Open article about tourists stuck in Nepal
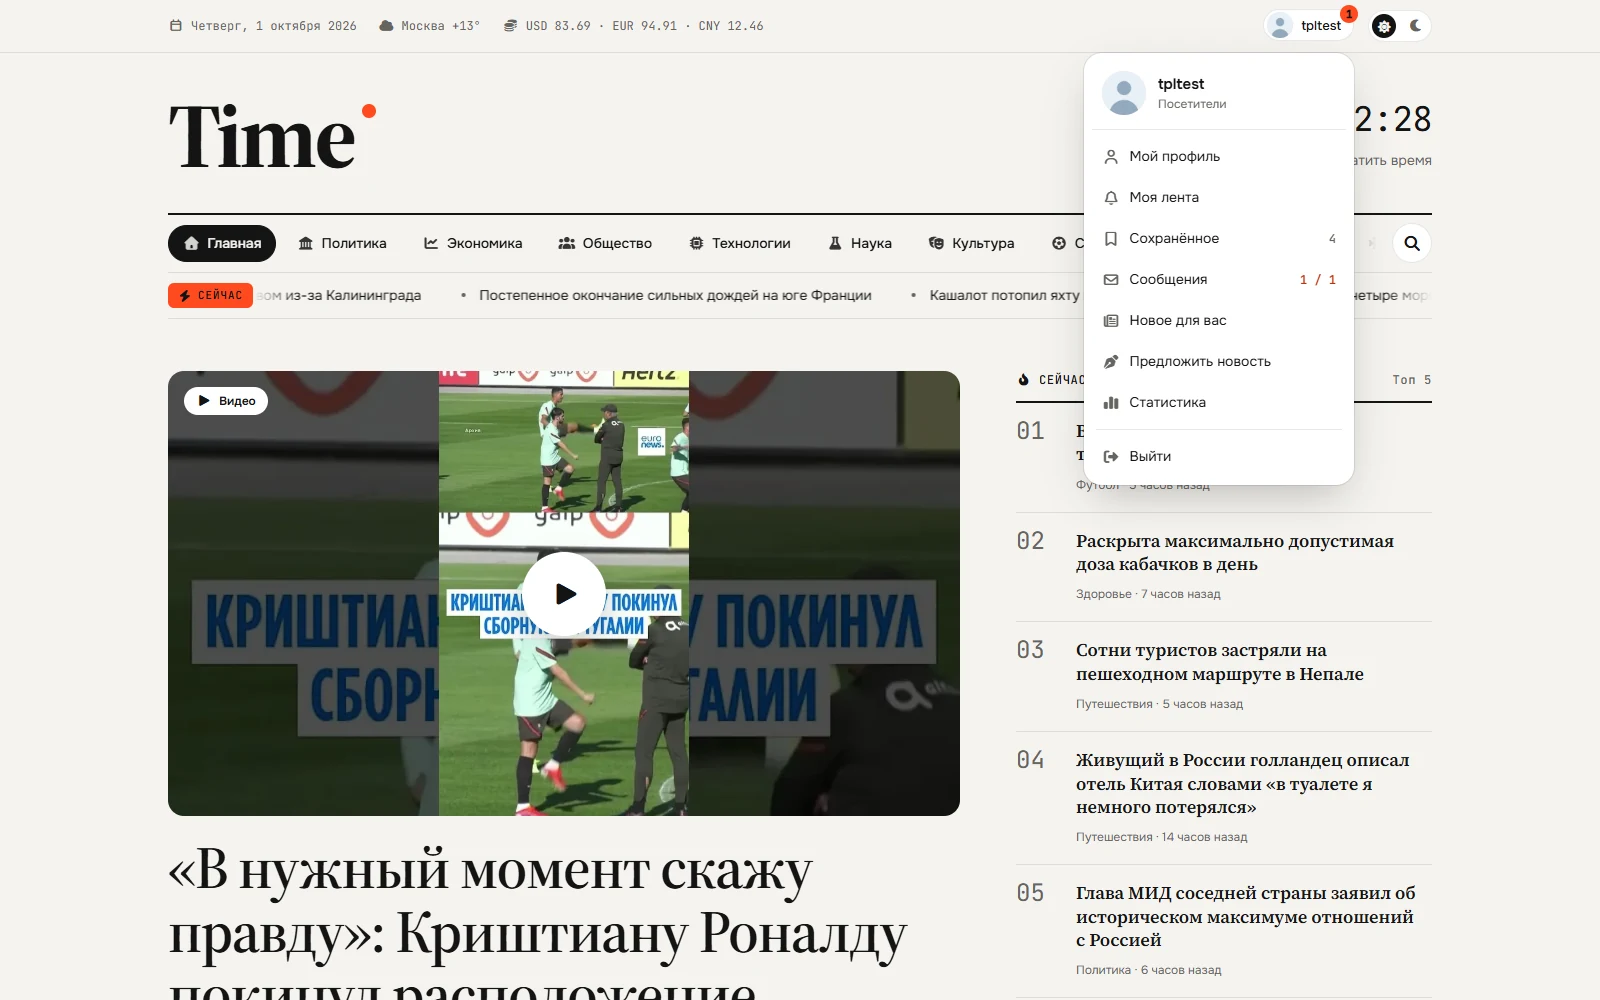The width and height of the screenshot is (1600, 1000). (x=1220, y=662)
